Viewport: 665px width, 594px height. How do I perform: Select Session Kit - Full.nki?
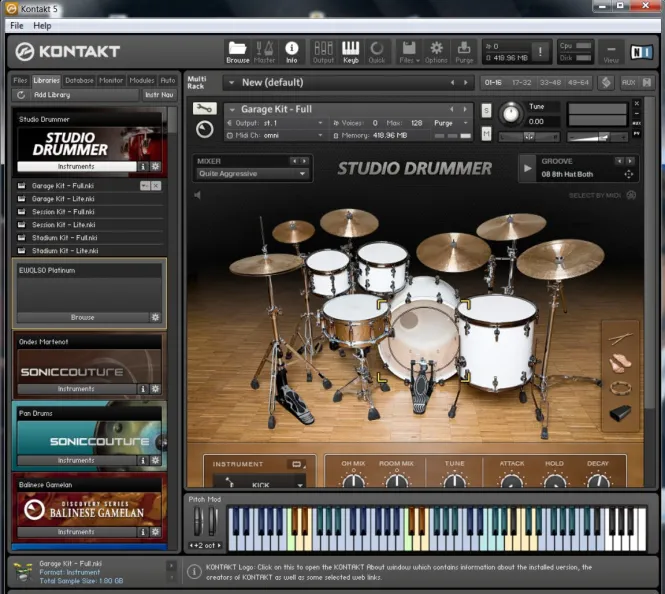point(63,212)
